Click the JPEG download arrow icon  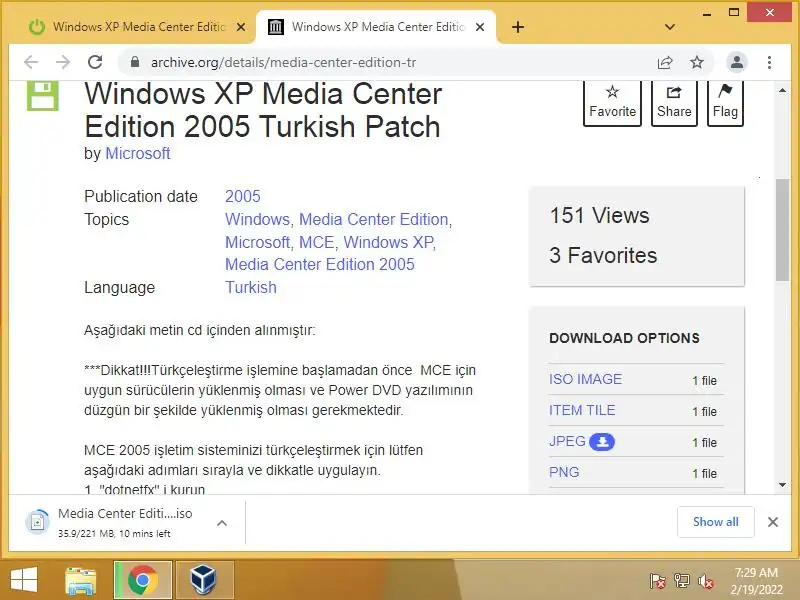602,442
